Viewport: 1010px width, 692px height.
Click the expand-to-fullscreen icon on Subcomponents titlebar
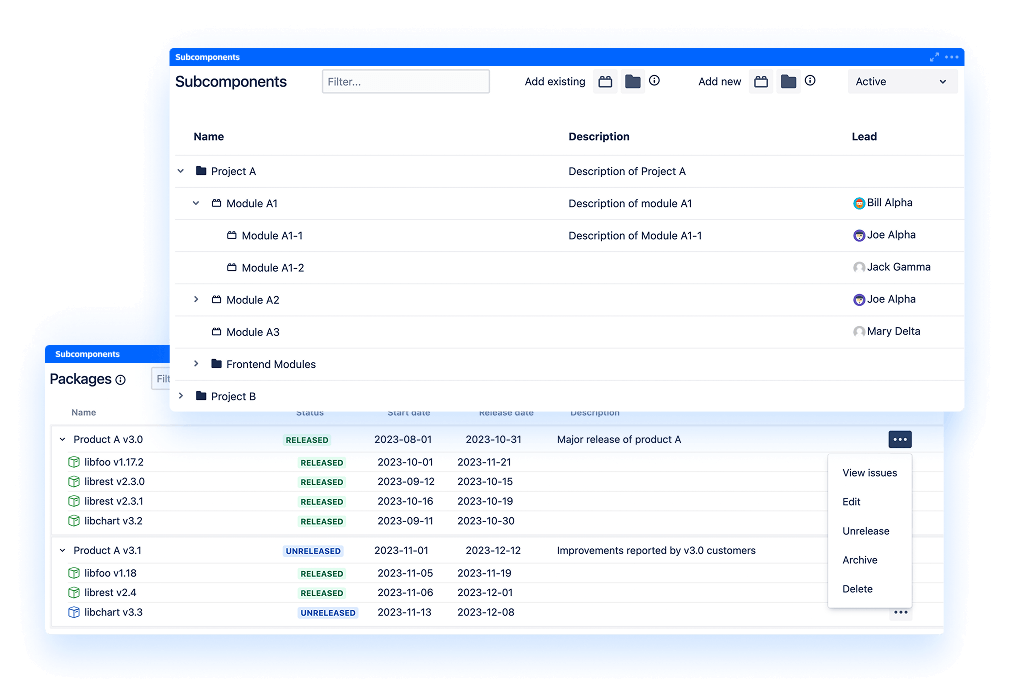pos(934,57)
